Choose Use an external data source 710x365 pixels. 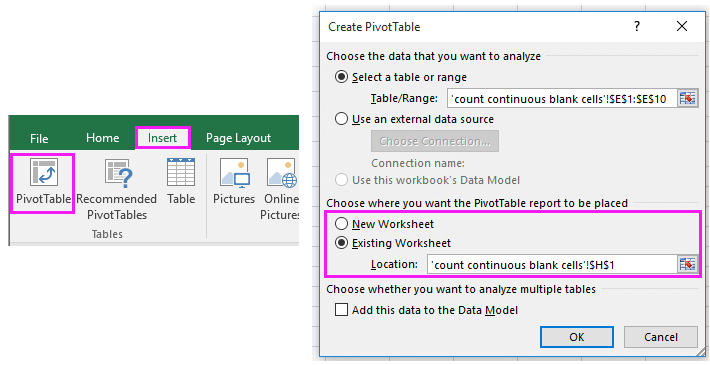click(414, 119)
